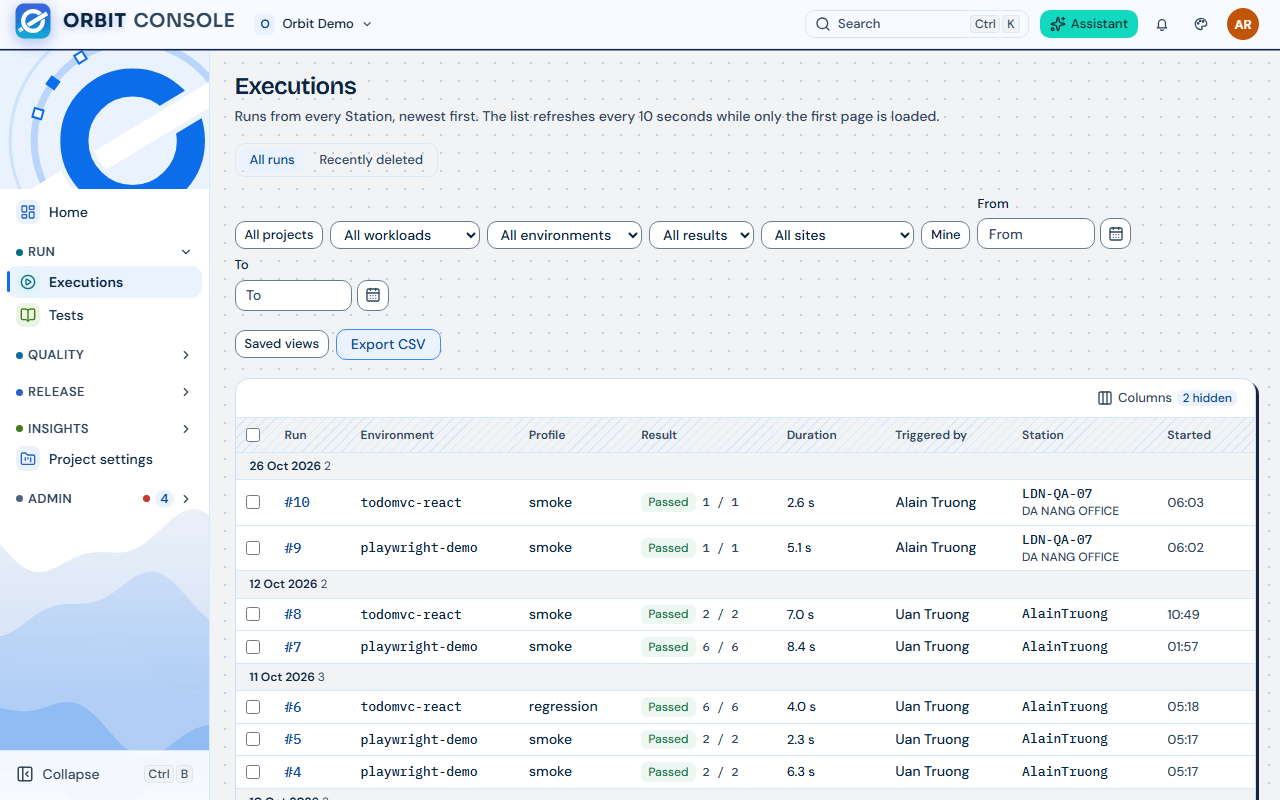
Task: Click the To date input field
Action: (x=293, y=295)
